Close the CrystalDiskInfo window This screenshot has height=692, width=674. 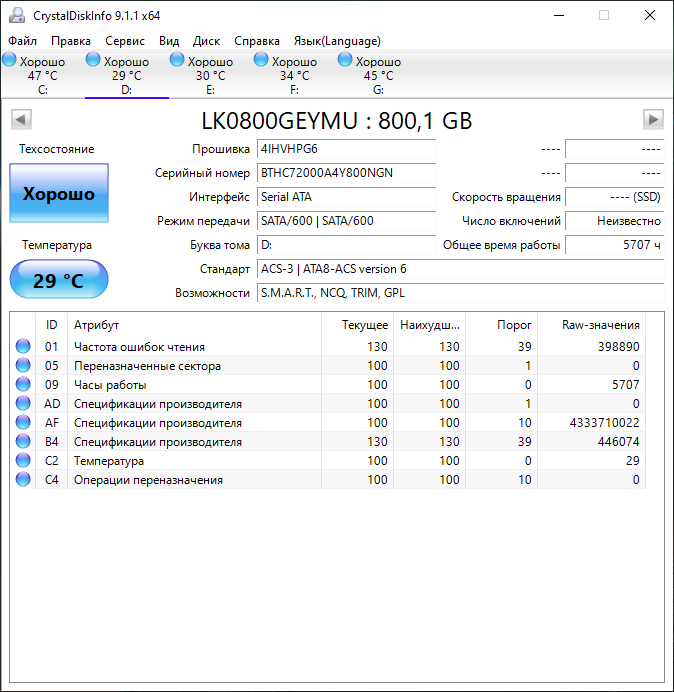pos(650,15)
